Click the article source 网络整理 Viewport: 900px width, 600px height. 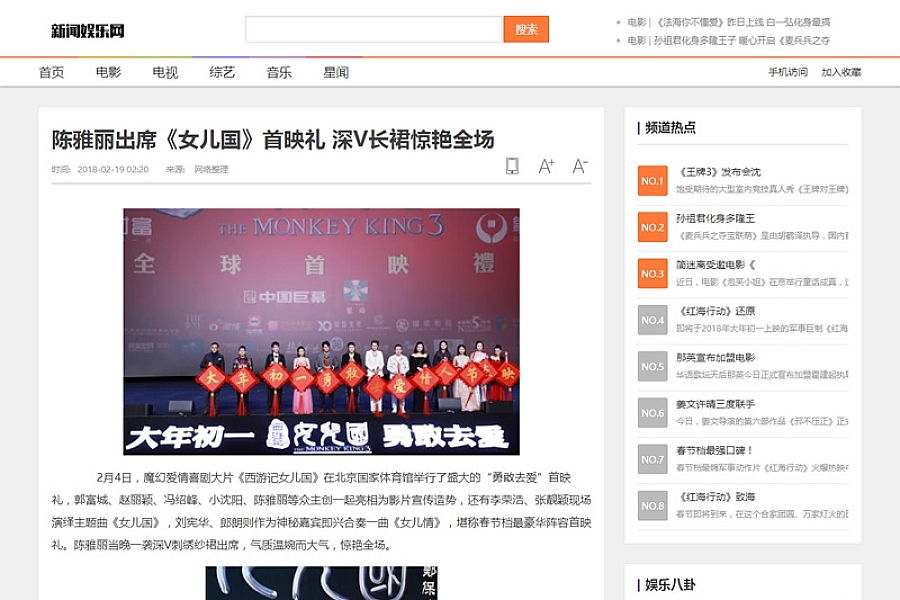tap(211, 169)
